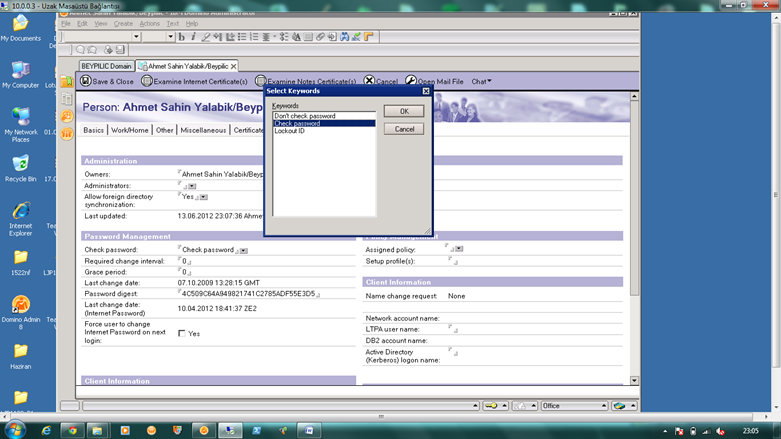Open the Assigned policy dropdown arrow
The height and width of the screenshot is (439, 781).
pos(459,249)
